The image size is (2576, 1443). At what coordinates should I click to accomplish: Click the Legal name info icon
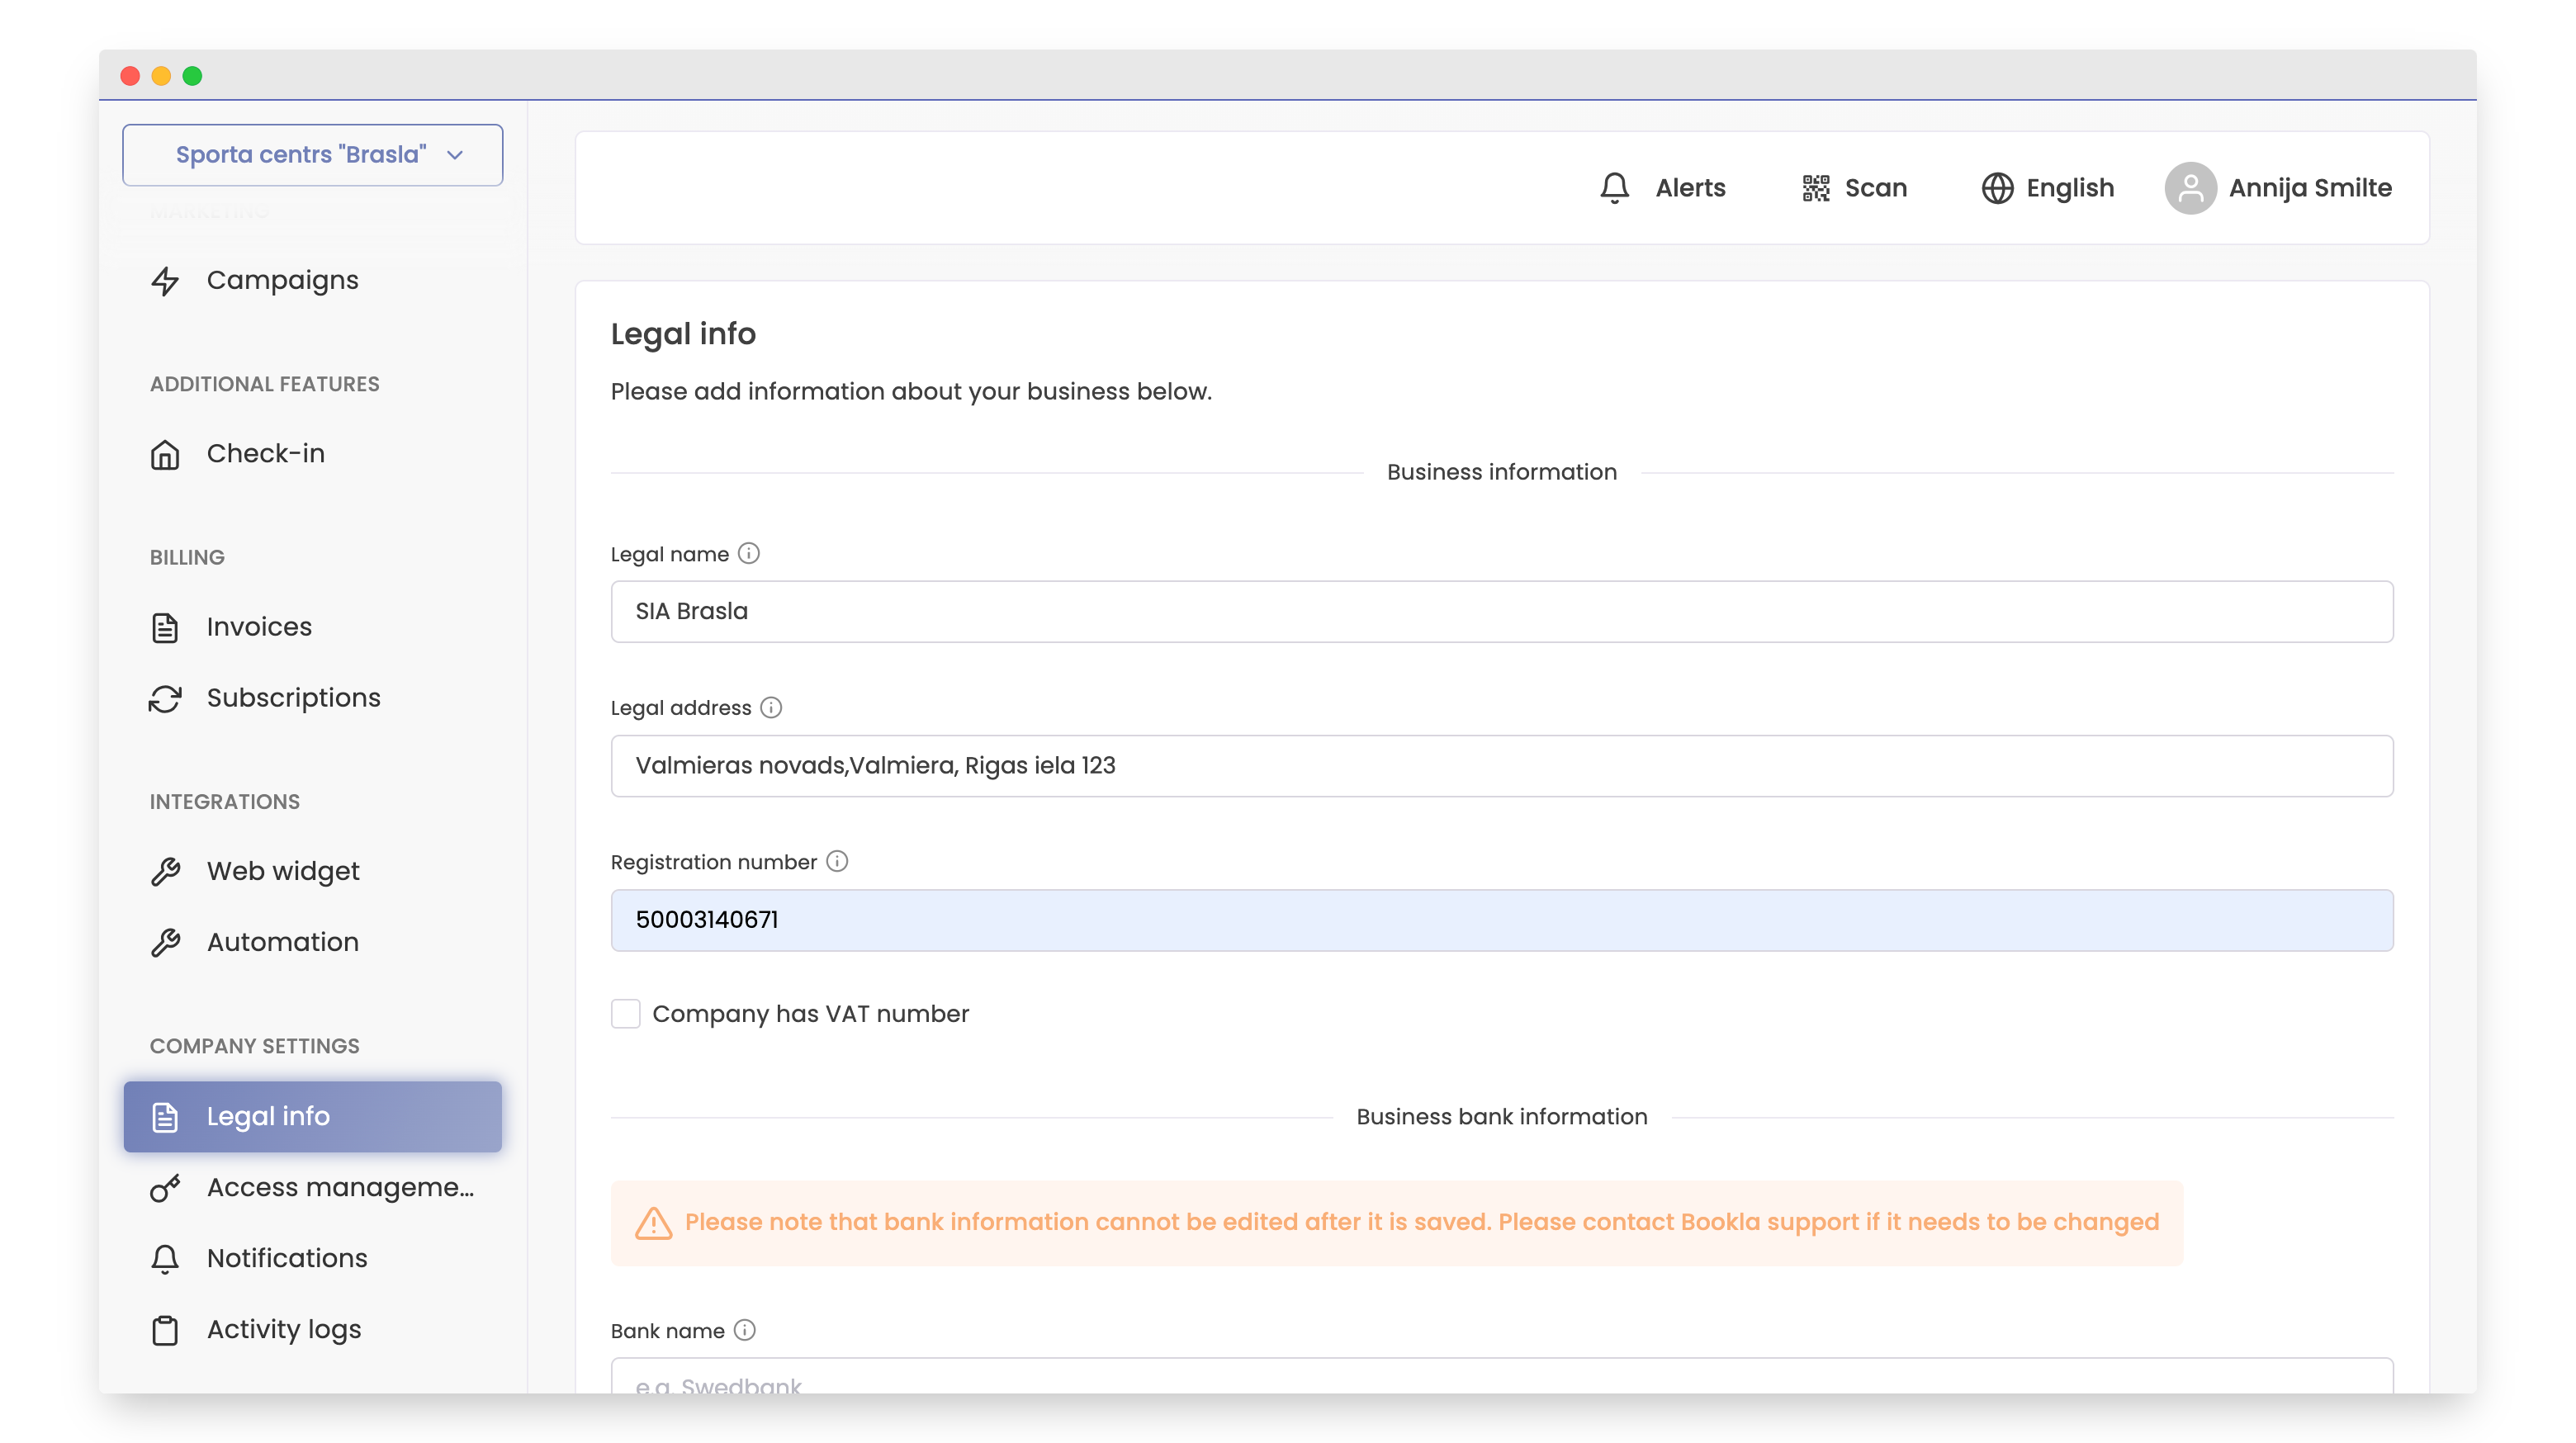tap(749, 553)
